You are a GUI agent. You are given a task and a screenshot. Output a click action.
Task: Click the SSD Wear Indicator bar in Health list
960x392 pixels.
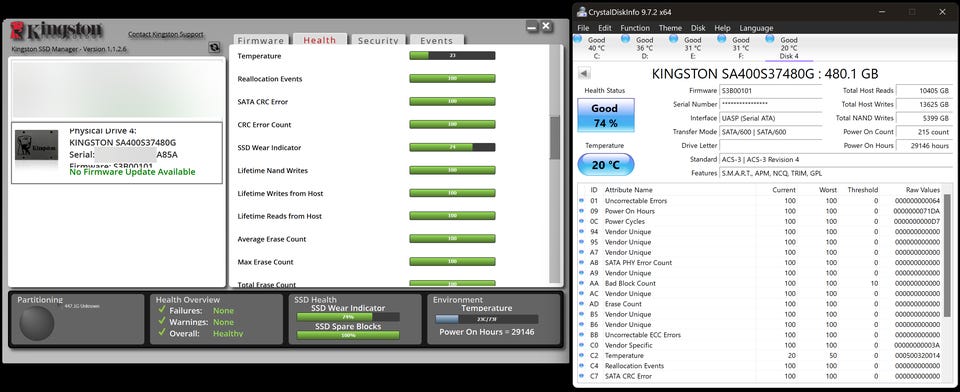[452, 148]
